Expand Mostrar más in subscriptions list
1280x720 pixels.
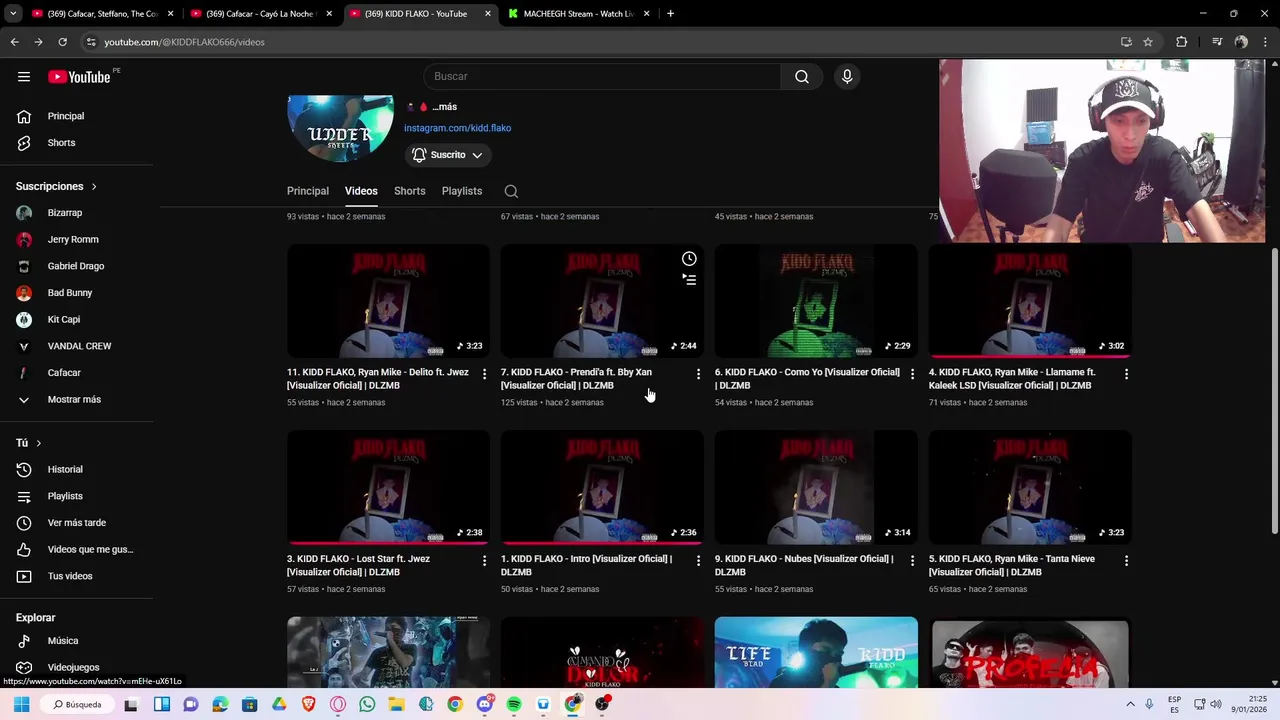tap(76, 399)
